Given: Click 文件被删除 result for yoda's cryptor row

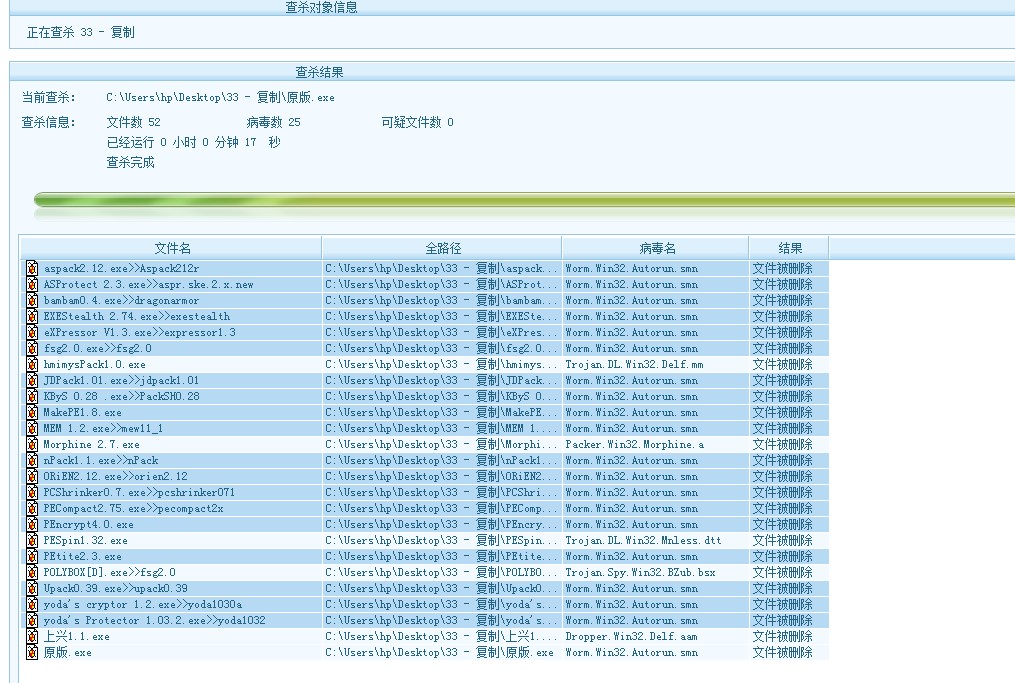Looking at the screenshot, I should tap(782, 604).
